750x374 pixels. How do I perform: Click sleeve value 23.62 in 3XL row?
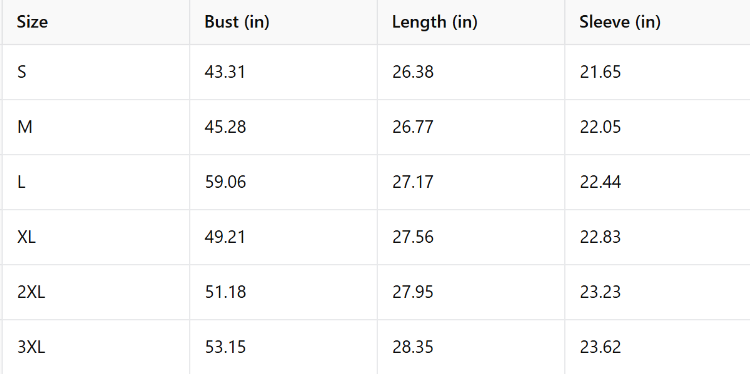(x=600, y=347)
